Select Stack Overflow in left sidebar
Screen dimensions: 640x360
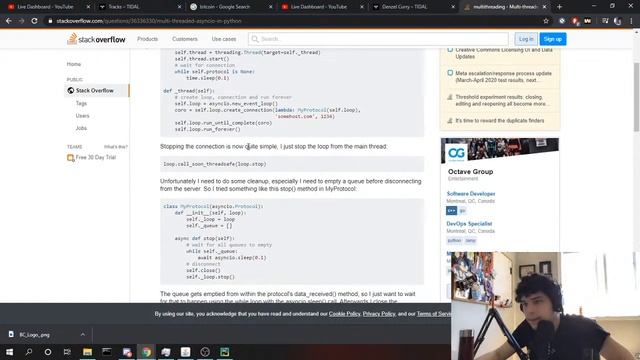tap(97, 91)
